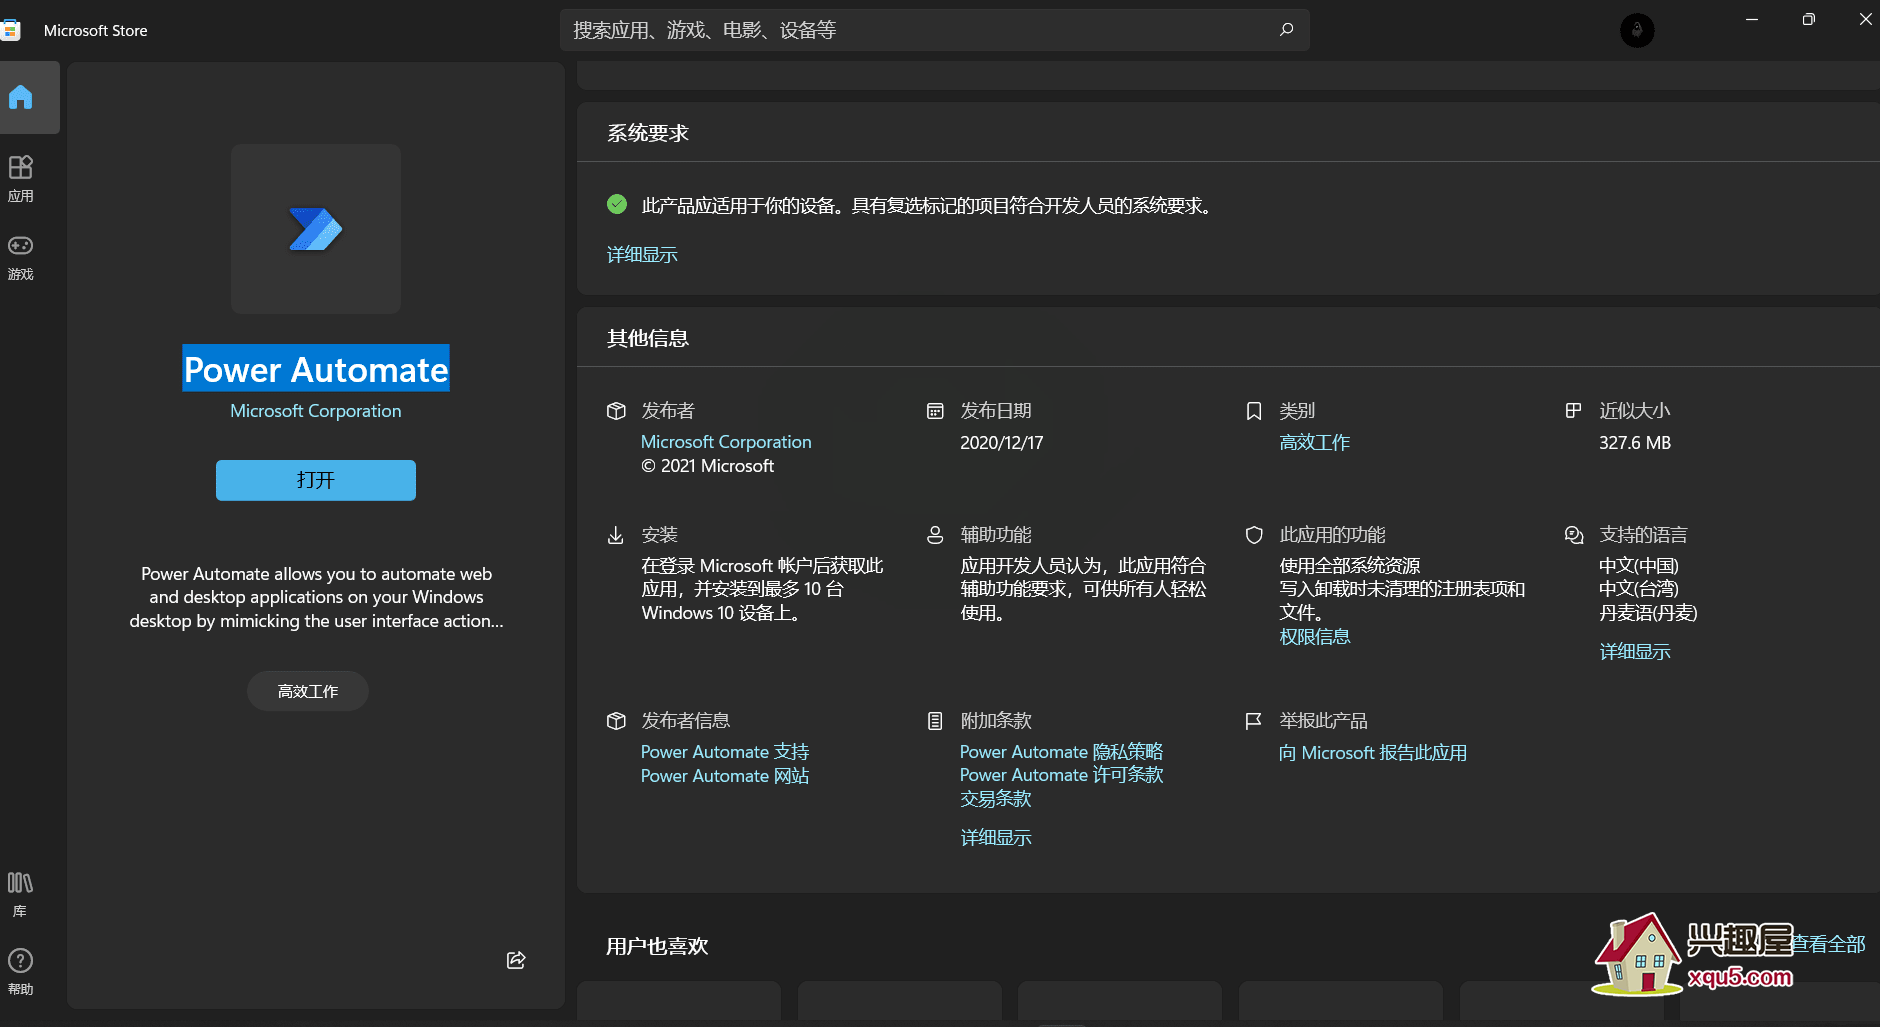Screen dimensions: 1880x1027
Task: Click the 丹麦语(丹麦) language entry
Action: coord(1648,613)
